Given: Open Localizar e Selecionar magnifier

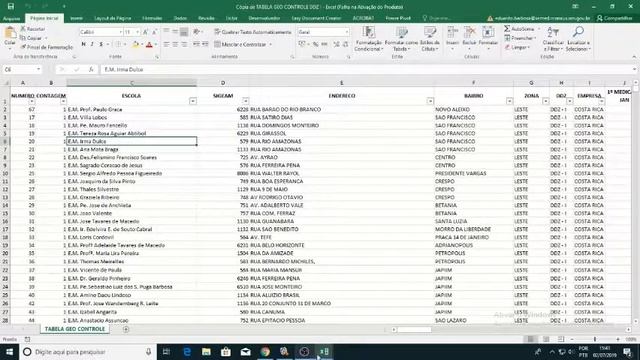Looking at the screenshot, I should coord(578,39).
